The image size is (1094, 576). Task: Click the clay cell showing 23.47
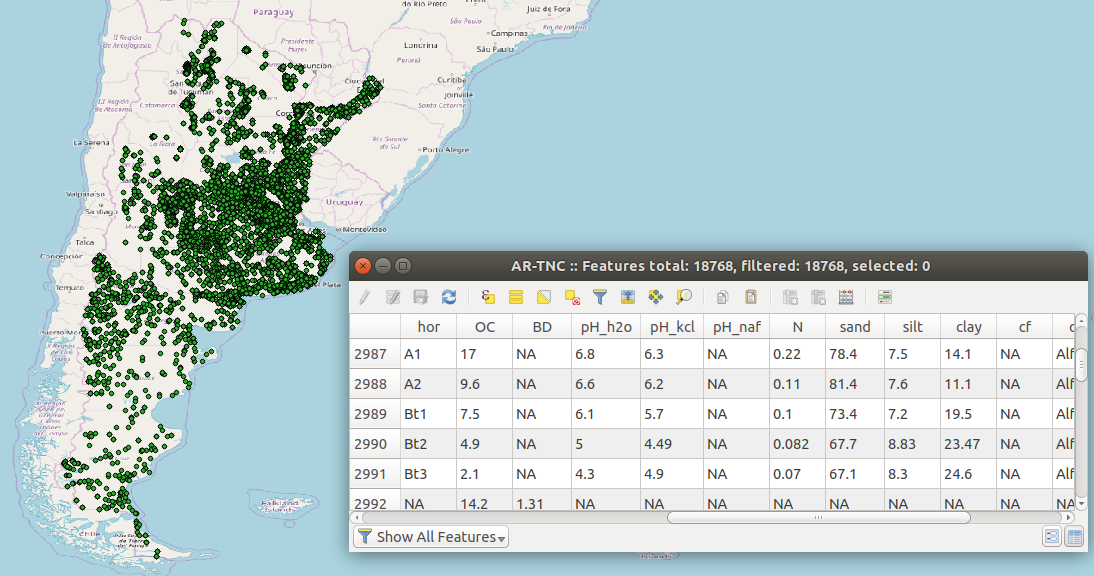pos(967,444)
